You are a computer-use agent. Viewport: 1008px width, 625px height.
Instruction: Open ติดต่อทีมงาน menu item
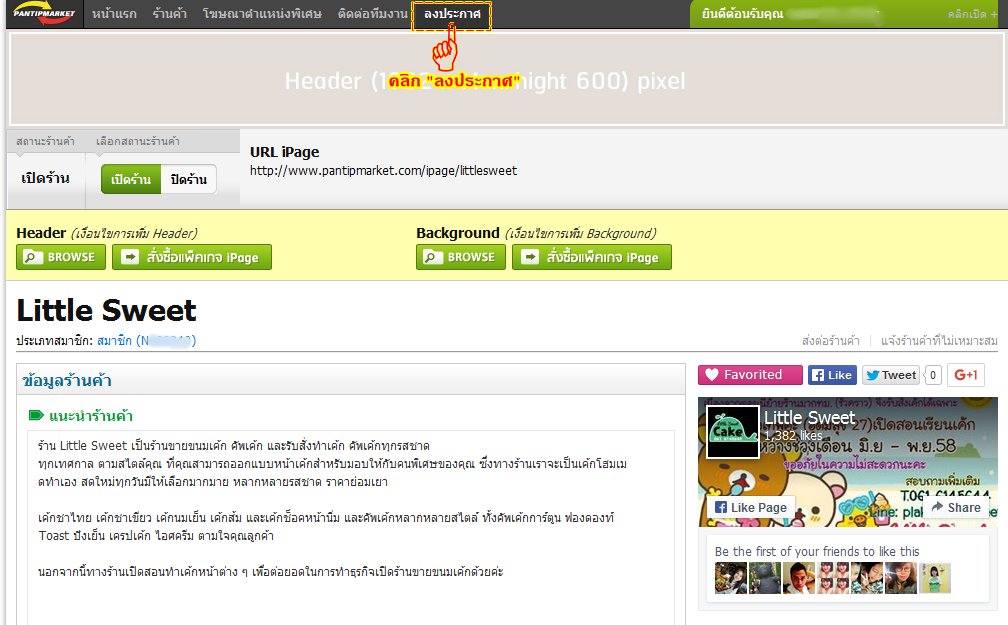pyautogui.click(x=373, y=14)
